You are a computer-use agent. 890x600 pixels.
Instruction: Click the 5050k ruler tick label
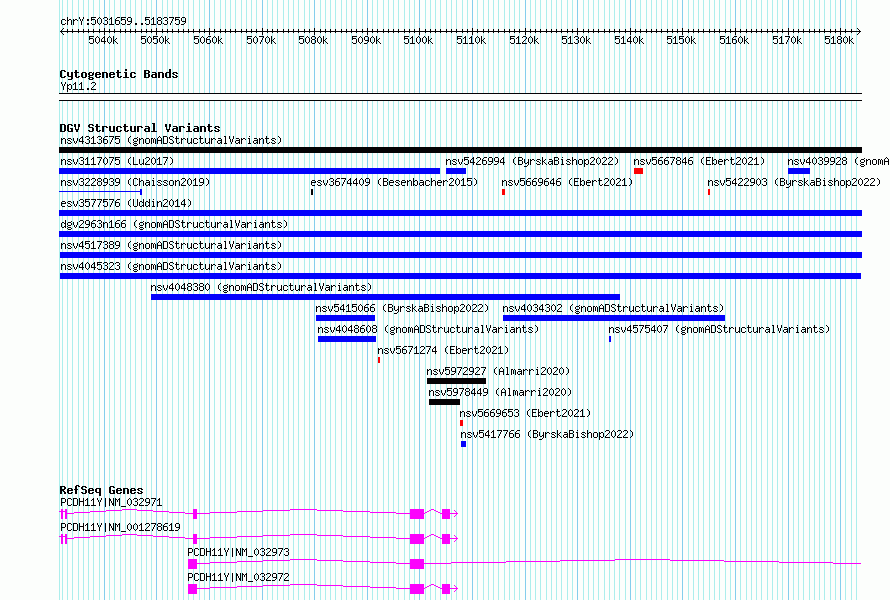click(155, 40)
